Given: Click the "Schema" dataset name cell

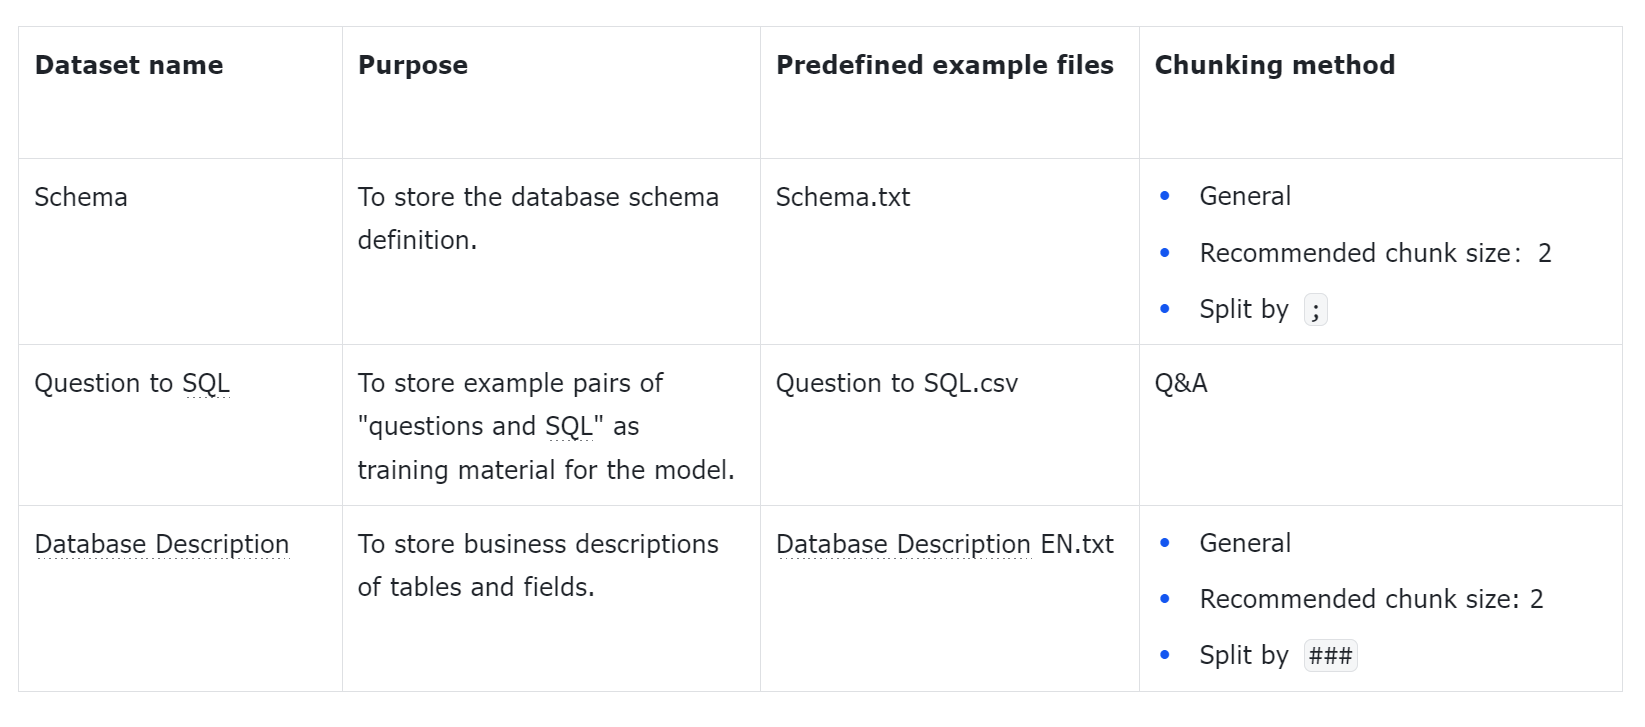Looking at the screenshot, I should coord(81,197).
